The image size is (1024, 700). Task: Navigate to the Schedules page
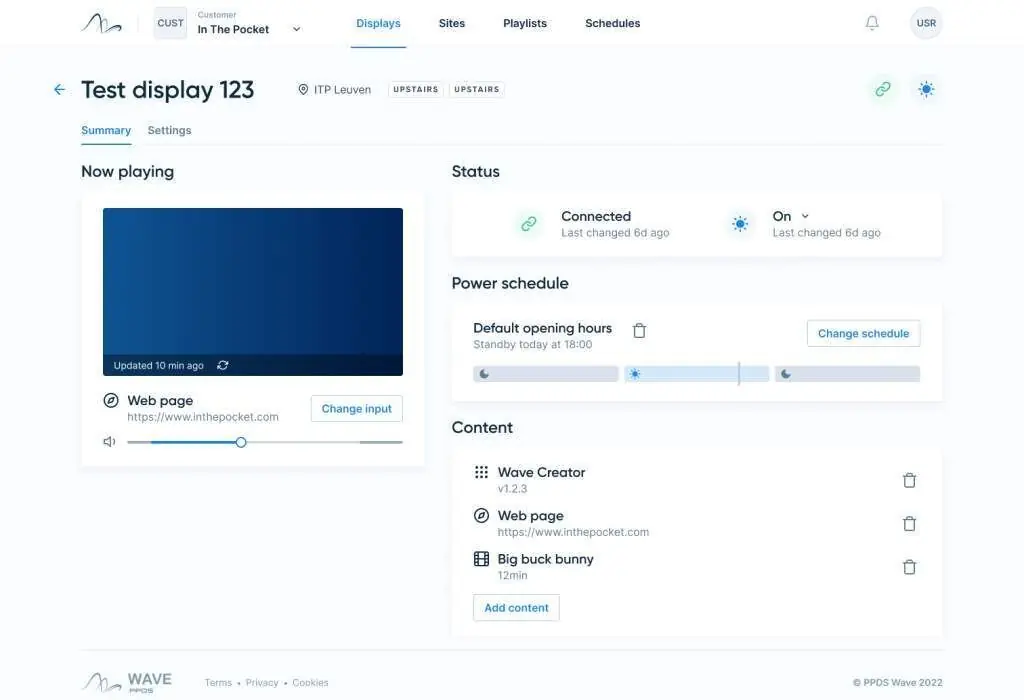(x=612, y=23)
